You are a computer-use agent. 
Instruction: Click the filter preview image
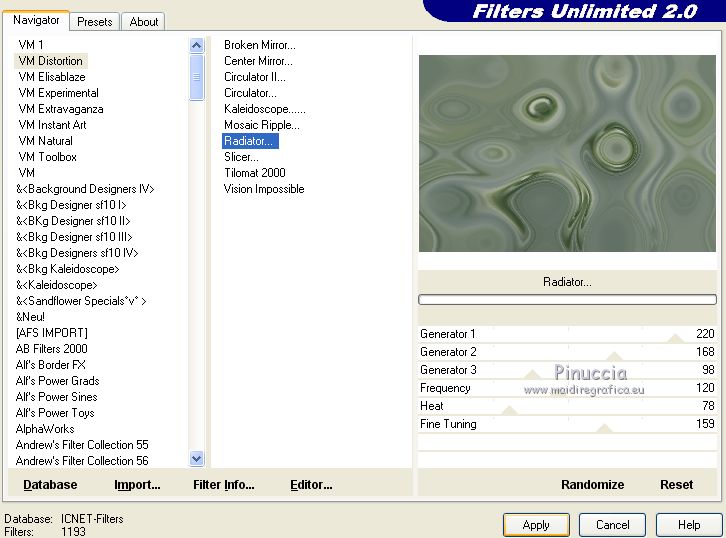click(x=567, y=154)
